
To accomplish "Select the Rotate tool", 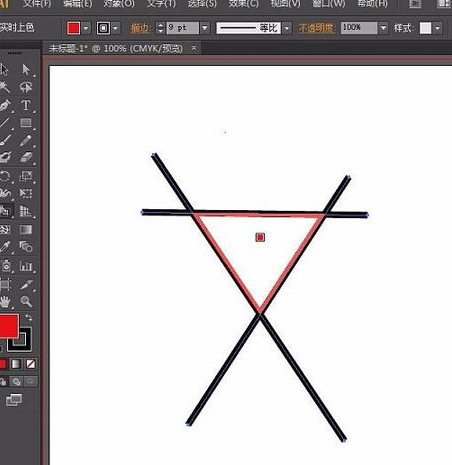I will coord(4,176).
